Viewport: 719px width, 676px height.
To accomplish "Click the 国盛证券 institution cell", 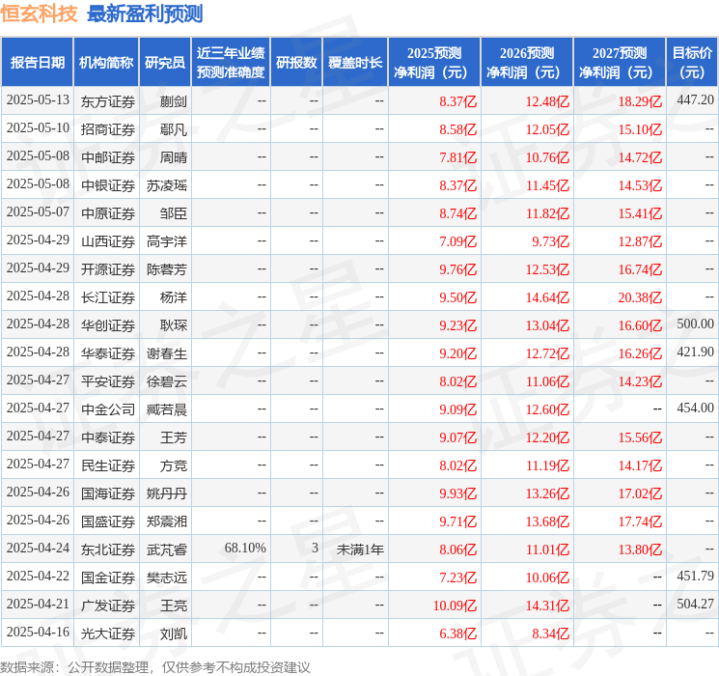I will pyautogui.click(x=108, y=521).
